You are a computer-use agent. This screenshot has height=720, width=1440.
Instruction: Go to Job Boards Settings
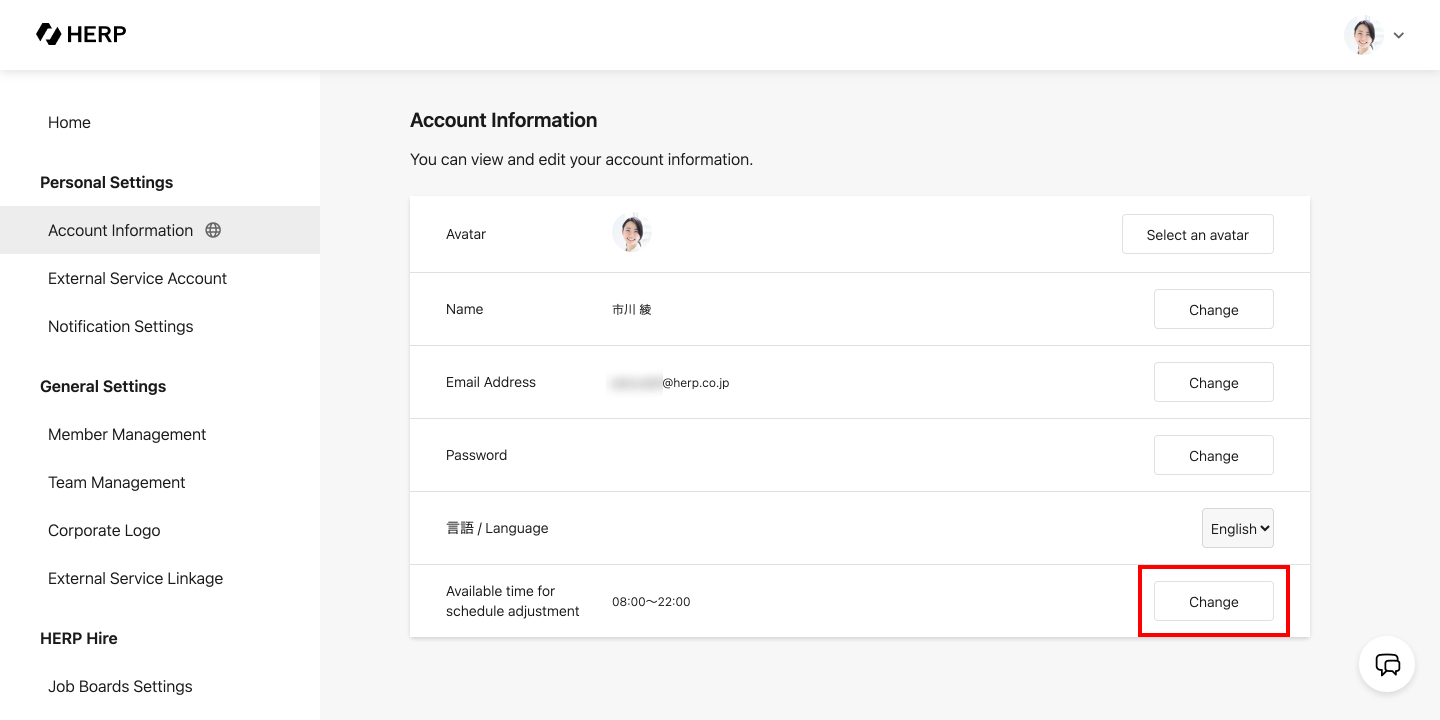120,686
